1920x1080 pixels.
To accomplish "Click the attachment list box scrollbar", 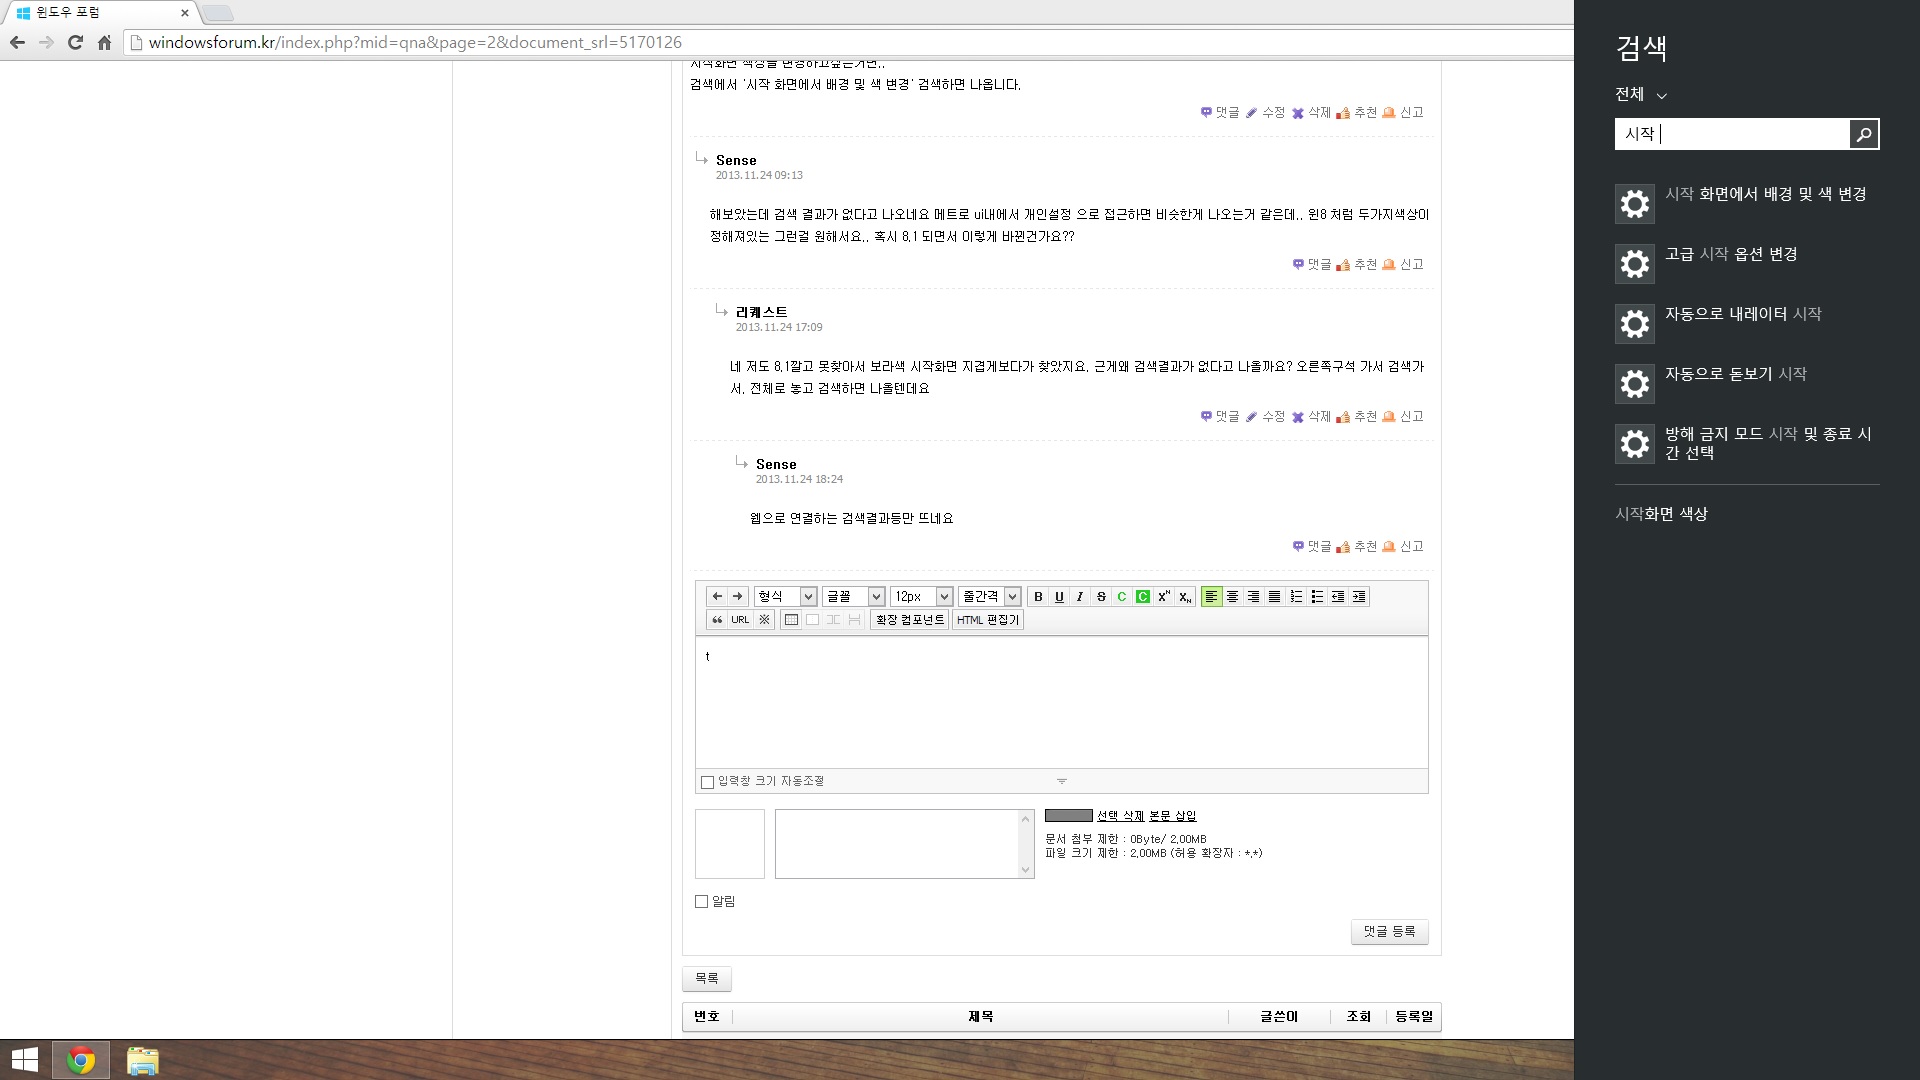I will pyautogui.click(x=1025, y=845).
